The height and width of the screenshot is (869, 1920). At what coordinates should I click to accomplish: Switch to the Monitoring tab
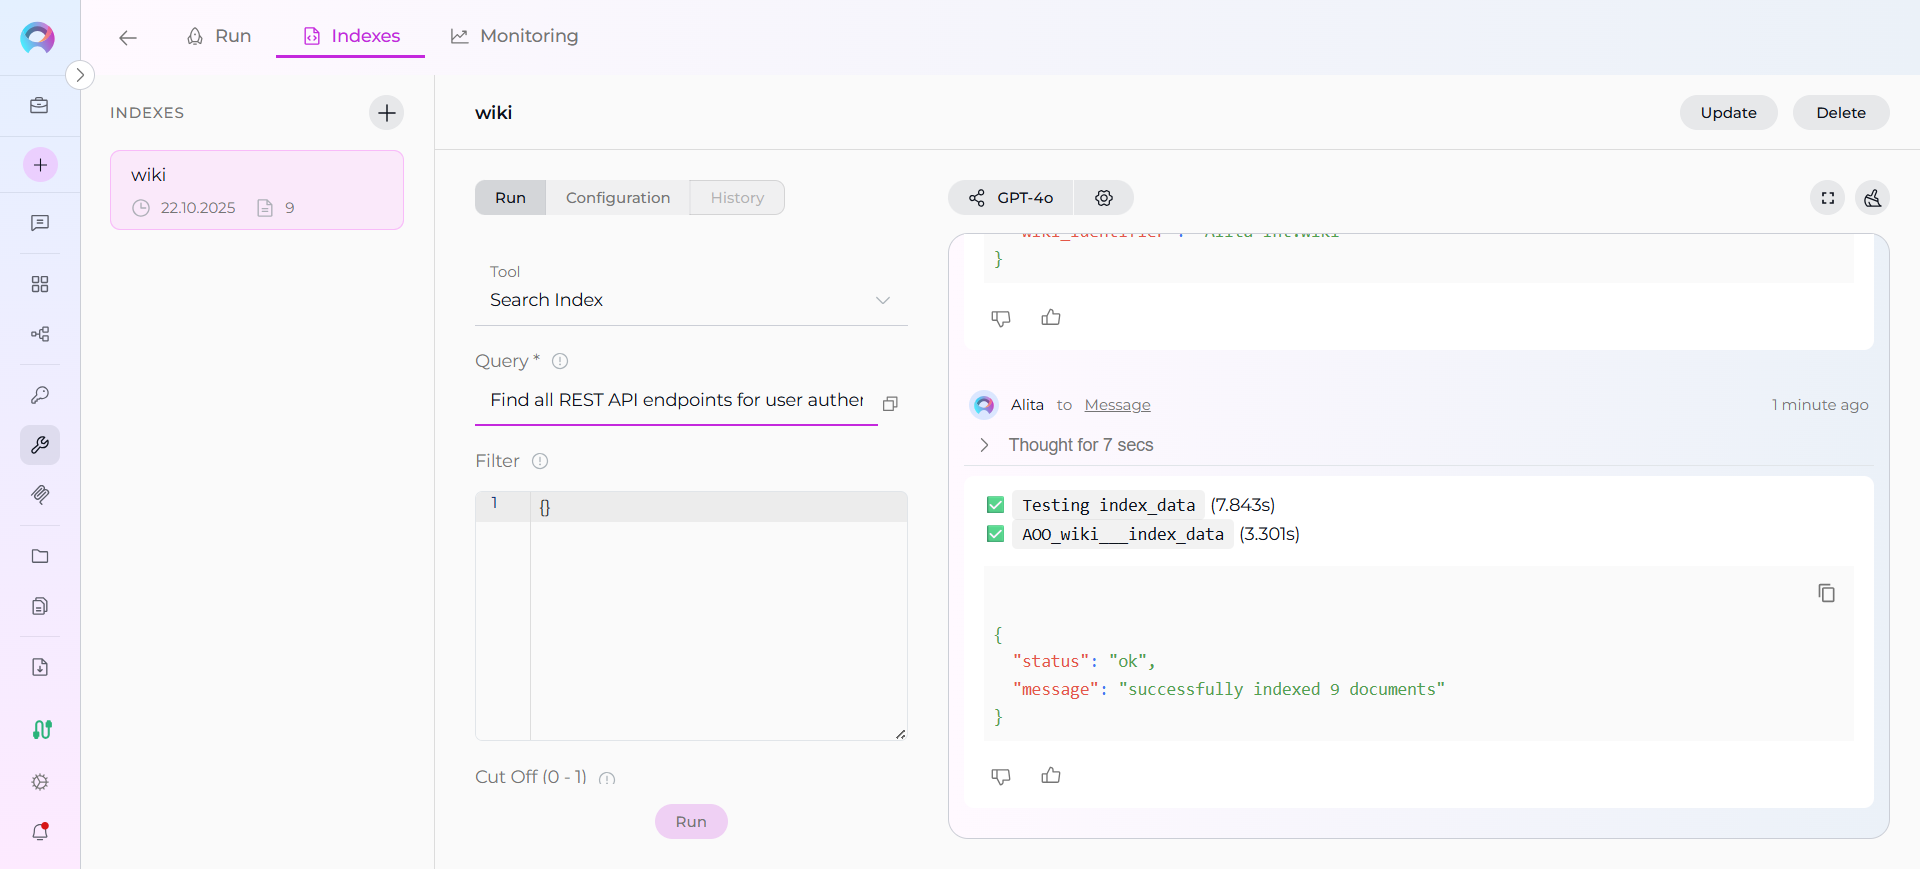515,36
